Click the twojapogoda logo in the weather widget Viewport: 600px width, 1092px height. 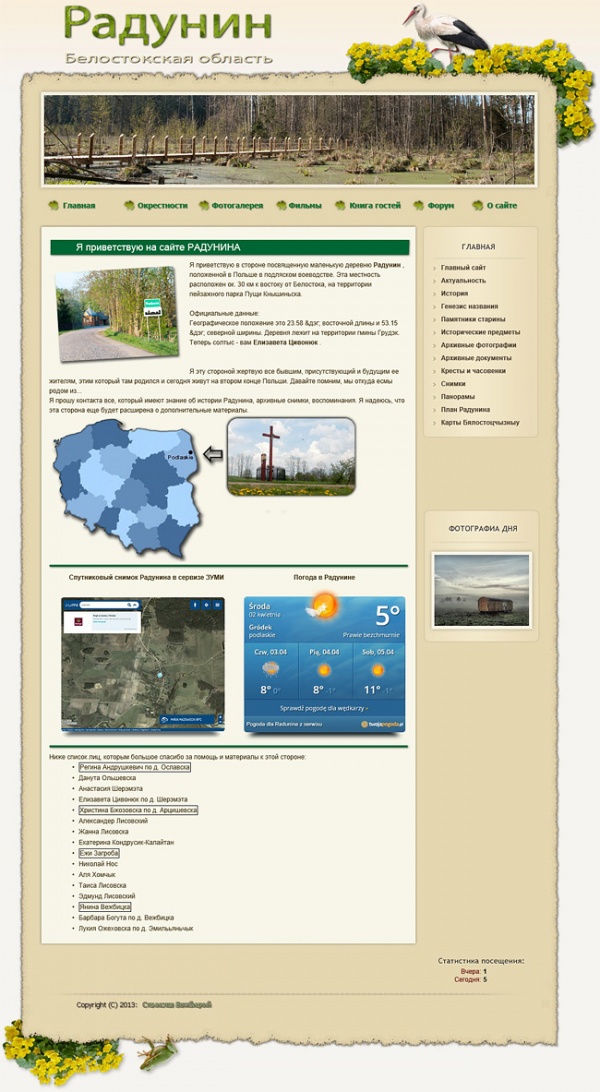[382, 723]
